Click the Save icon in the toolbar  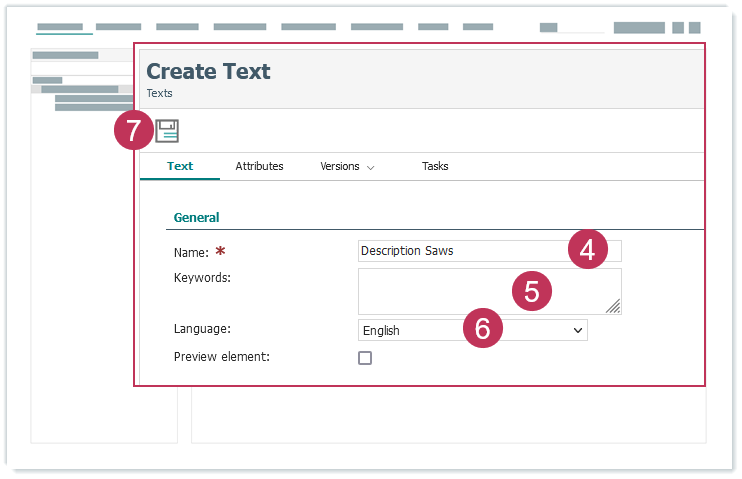pos(167,130)
